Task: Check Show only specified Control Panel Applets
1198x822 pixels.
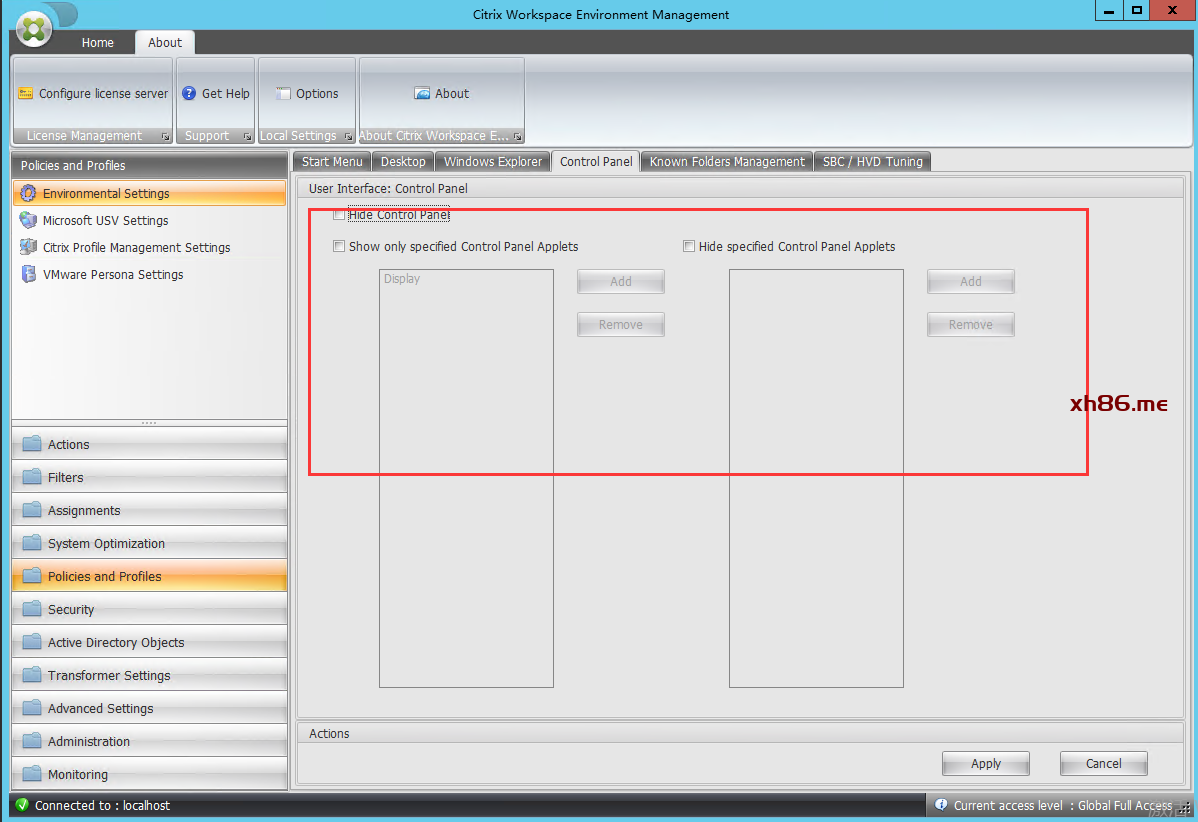Action: click(339, 247)
